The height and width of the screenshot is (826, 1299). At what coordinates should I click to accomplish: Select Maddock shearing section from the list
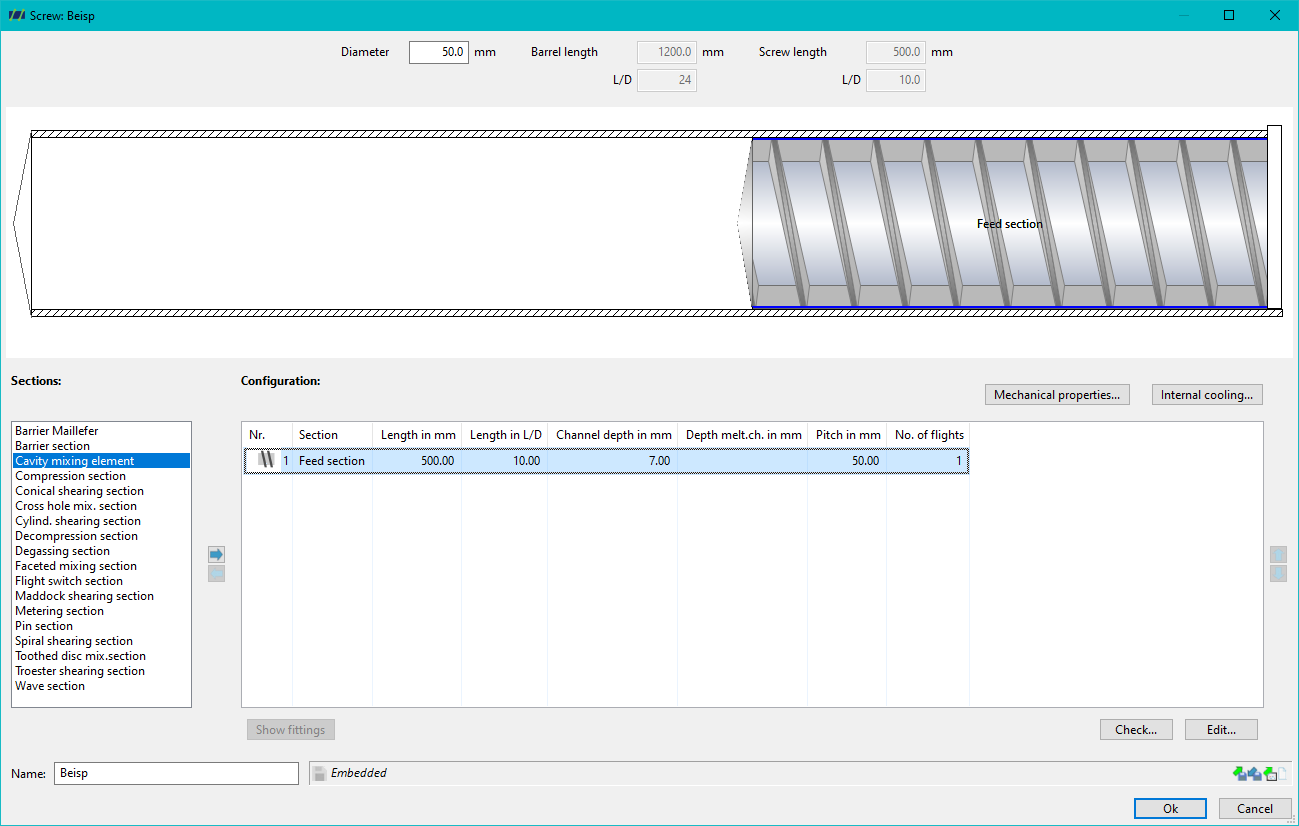pyautogui.click(x=84, y=596)
